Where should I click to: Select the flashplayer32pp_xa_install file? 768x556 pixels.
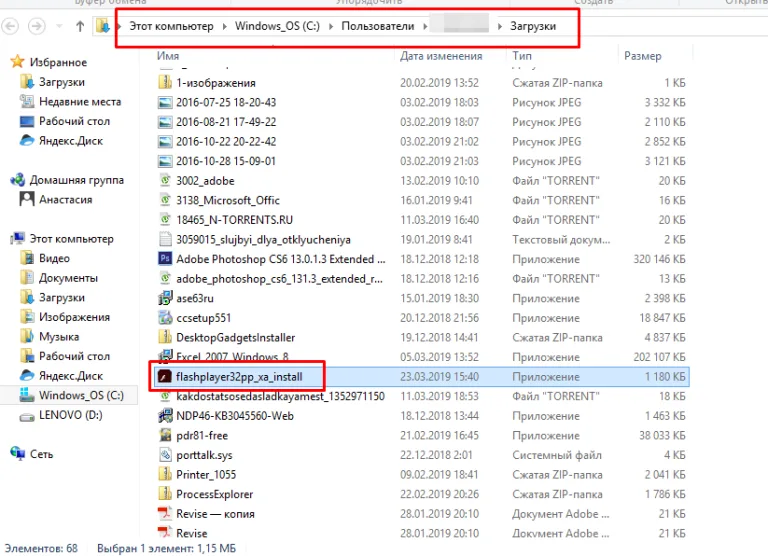(x=239, y=377)
